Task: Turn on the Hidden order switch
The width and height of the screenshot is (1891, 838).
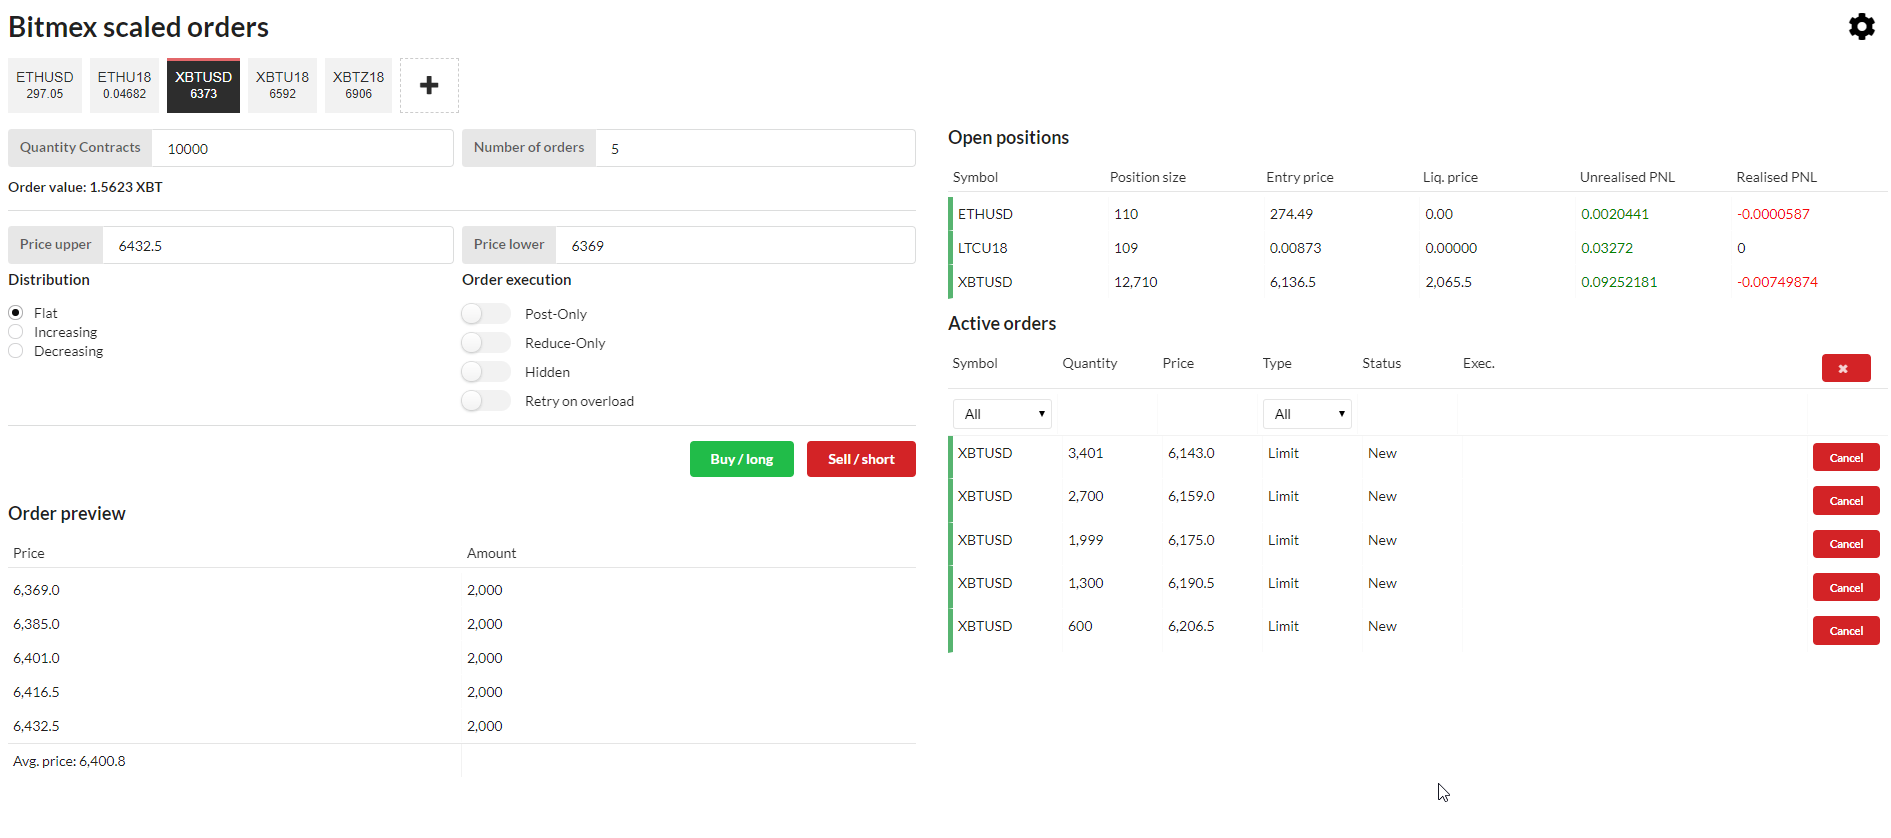Action: pyautogui.click(x=486, y=372)
